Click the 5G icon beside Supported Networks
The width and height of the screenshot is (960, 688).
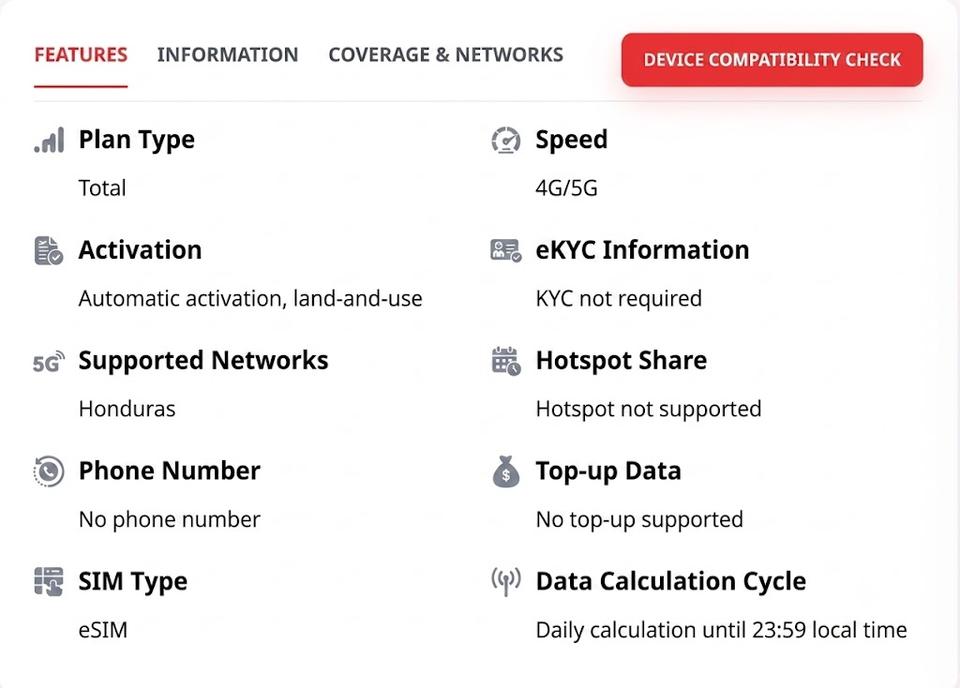(x=49, y=362)
